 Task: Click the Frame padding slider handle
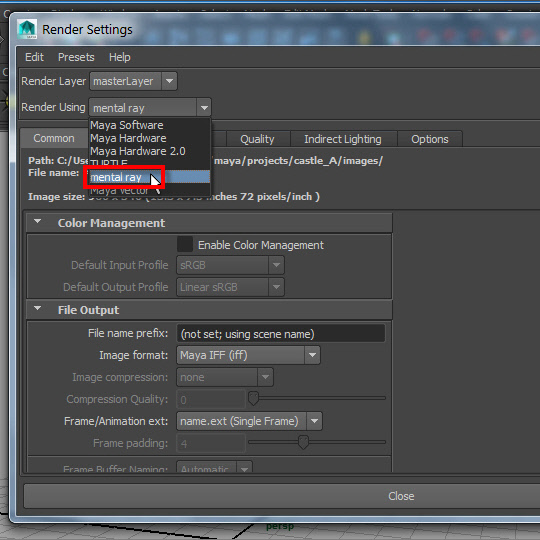click(x=303, y=442)
